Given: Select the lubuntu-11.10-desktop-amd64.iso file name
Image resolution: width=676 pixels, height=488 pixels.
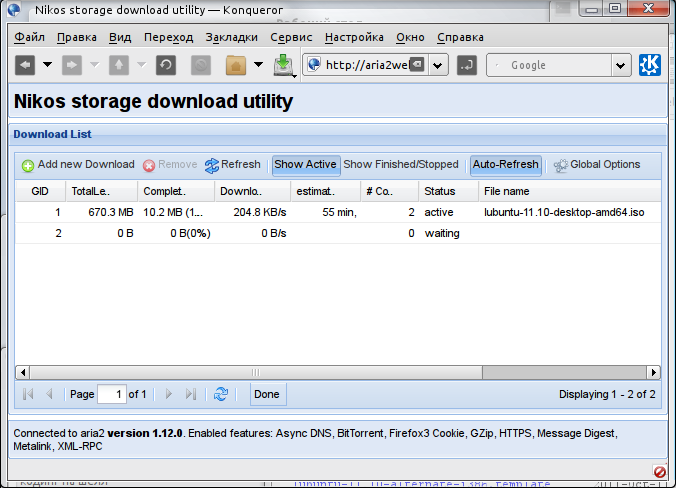Looking at the screenshot, I should tap(564, 213).
